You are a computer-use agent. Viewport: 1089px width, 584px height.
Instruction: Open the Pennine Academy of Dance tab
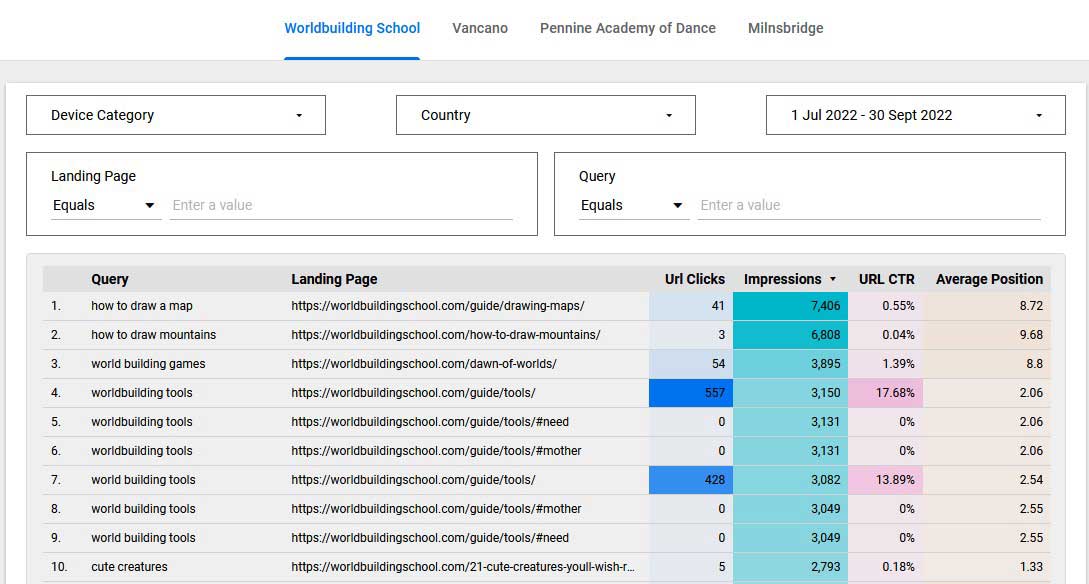pyautogui.click(x=628, y=28)
